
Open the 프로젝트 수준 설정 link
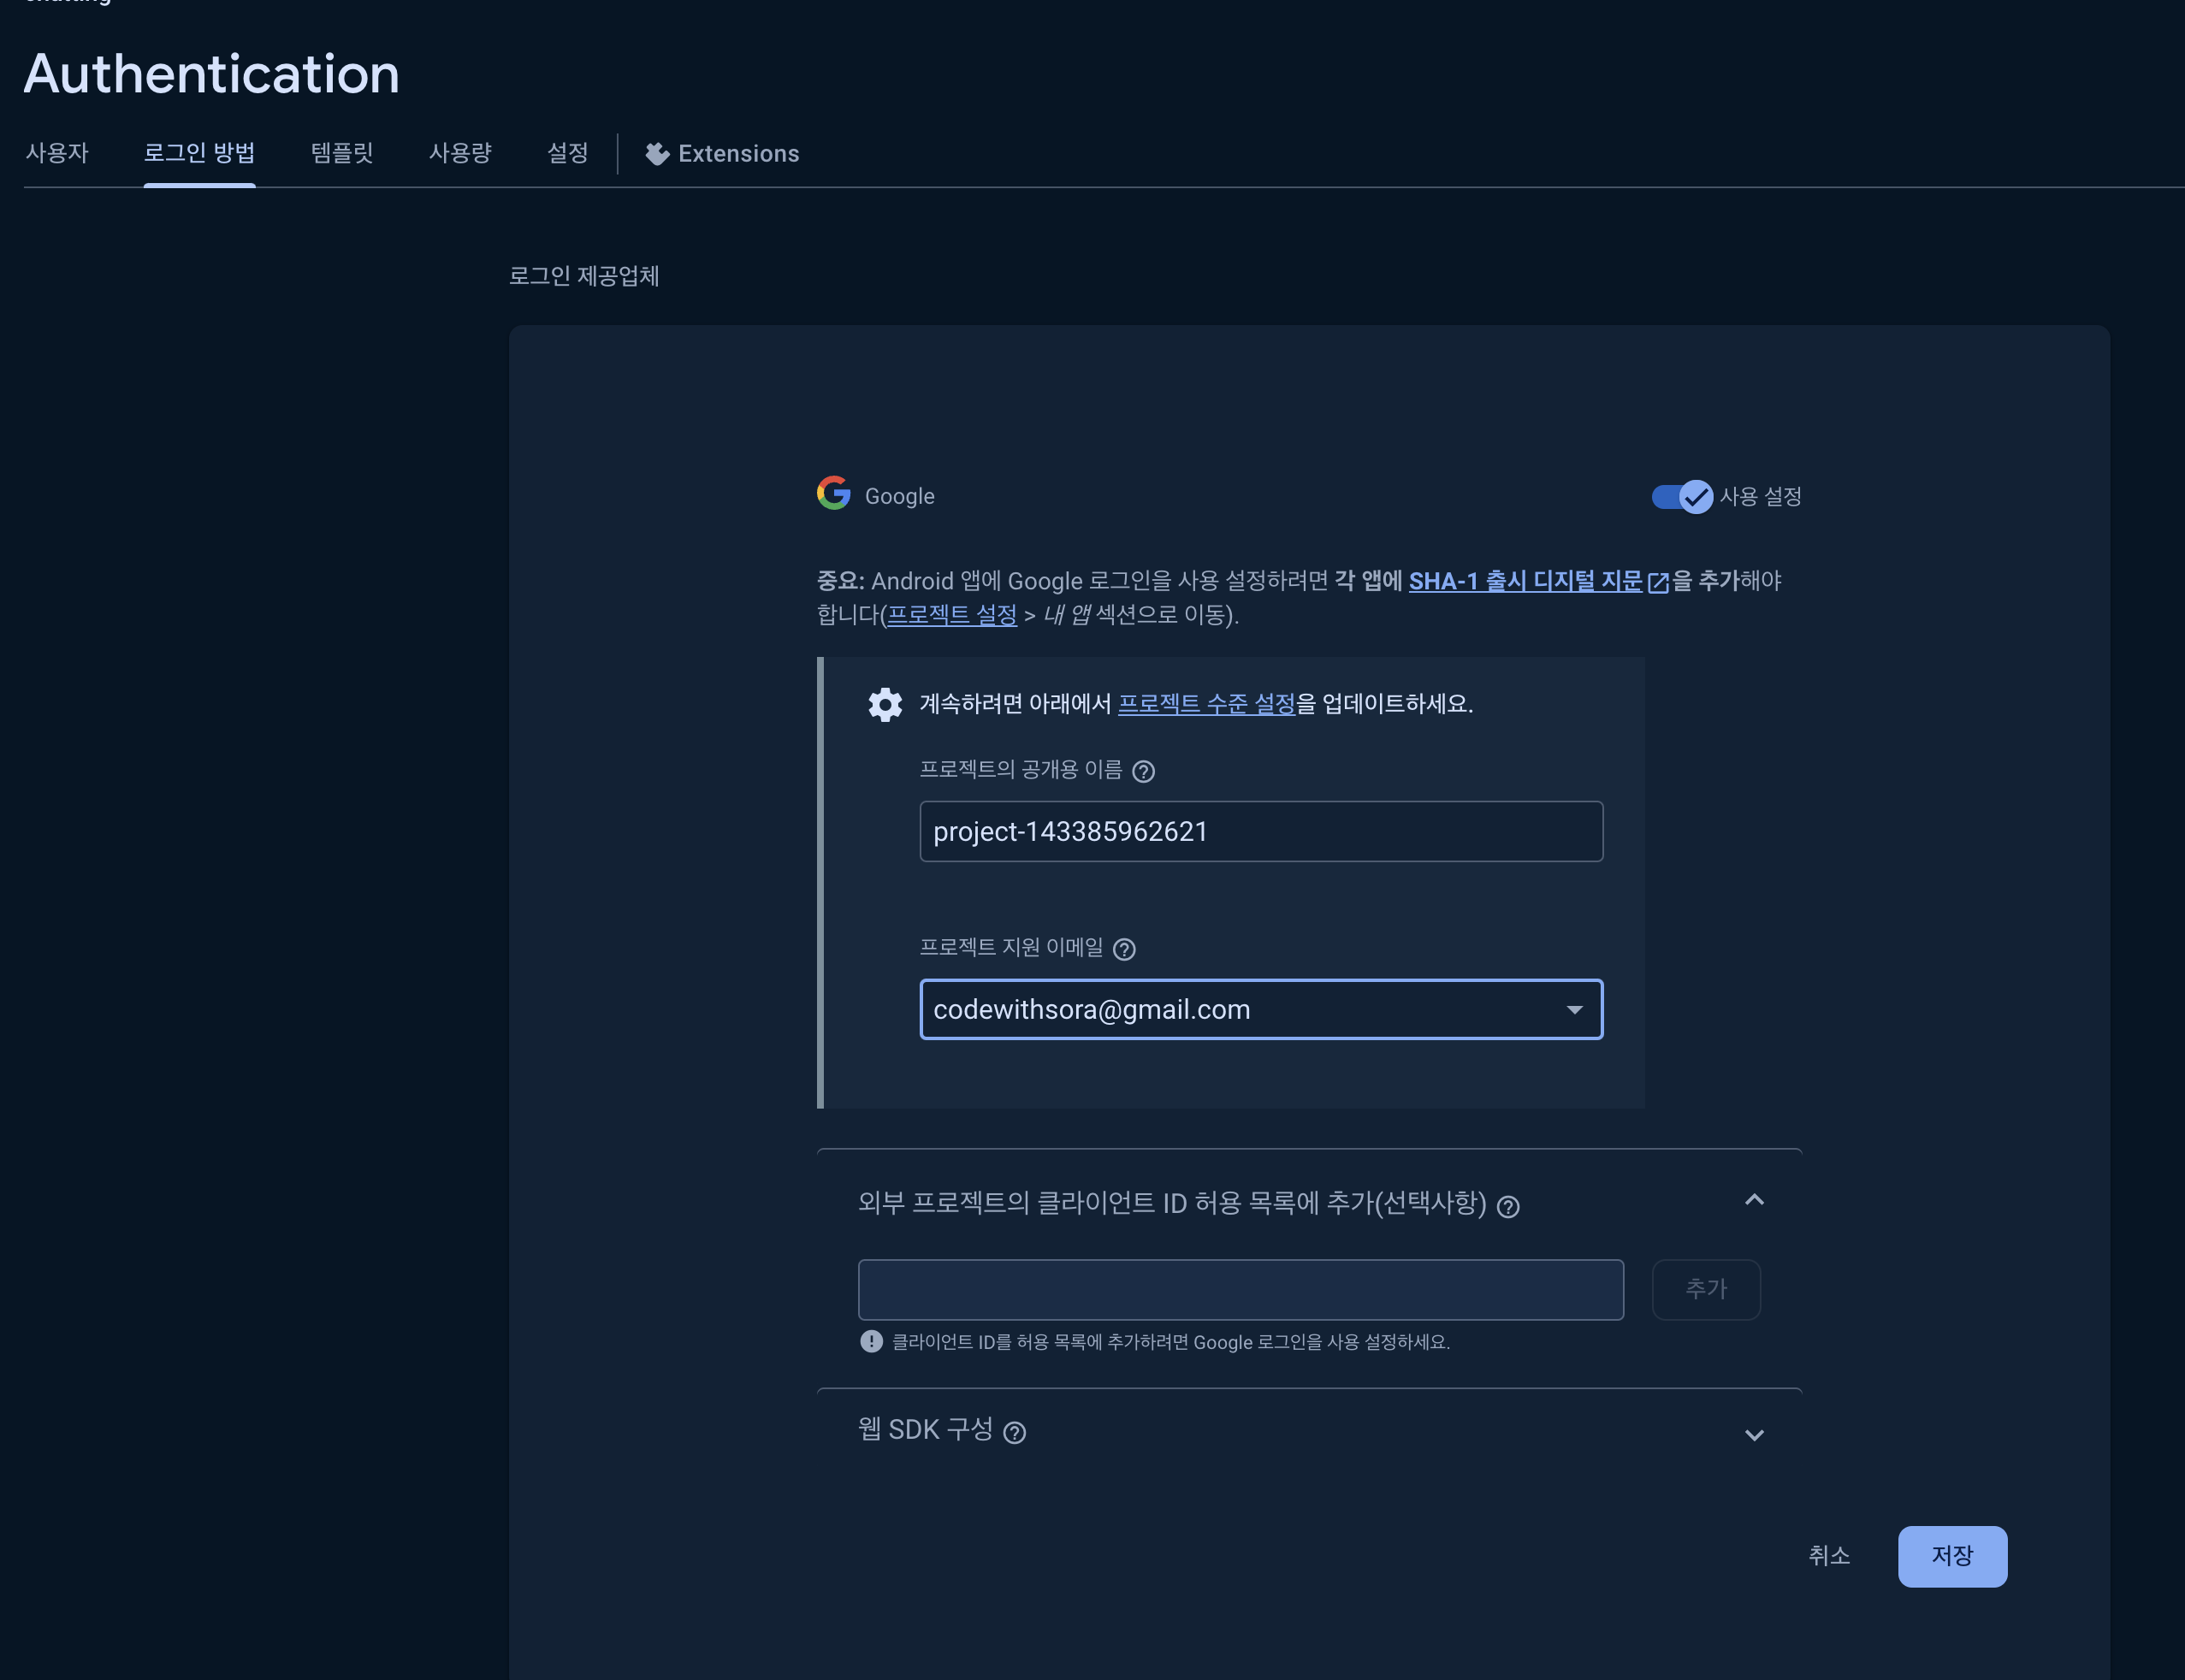coord(1206,704)
